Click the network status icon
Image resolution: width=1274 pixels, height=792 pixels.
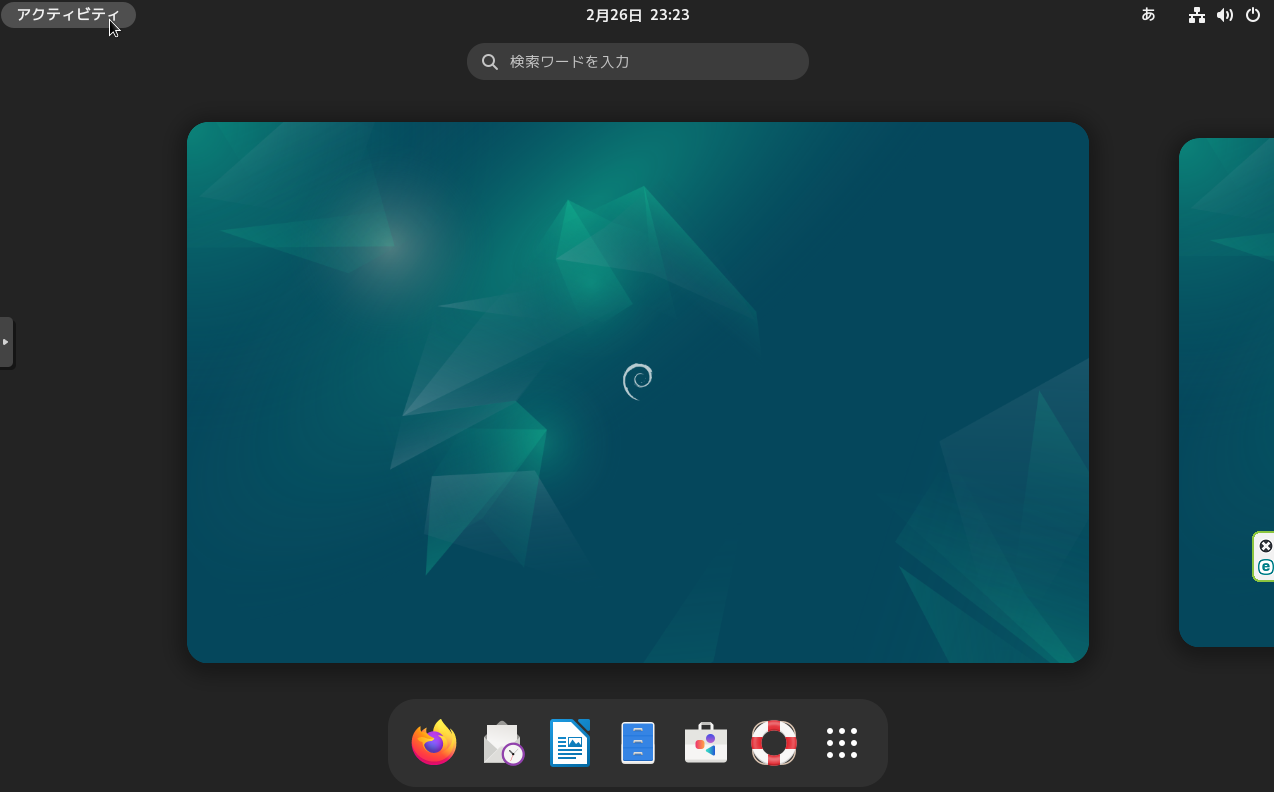[x=1196, y=15]
